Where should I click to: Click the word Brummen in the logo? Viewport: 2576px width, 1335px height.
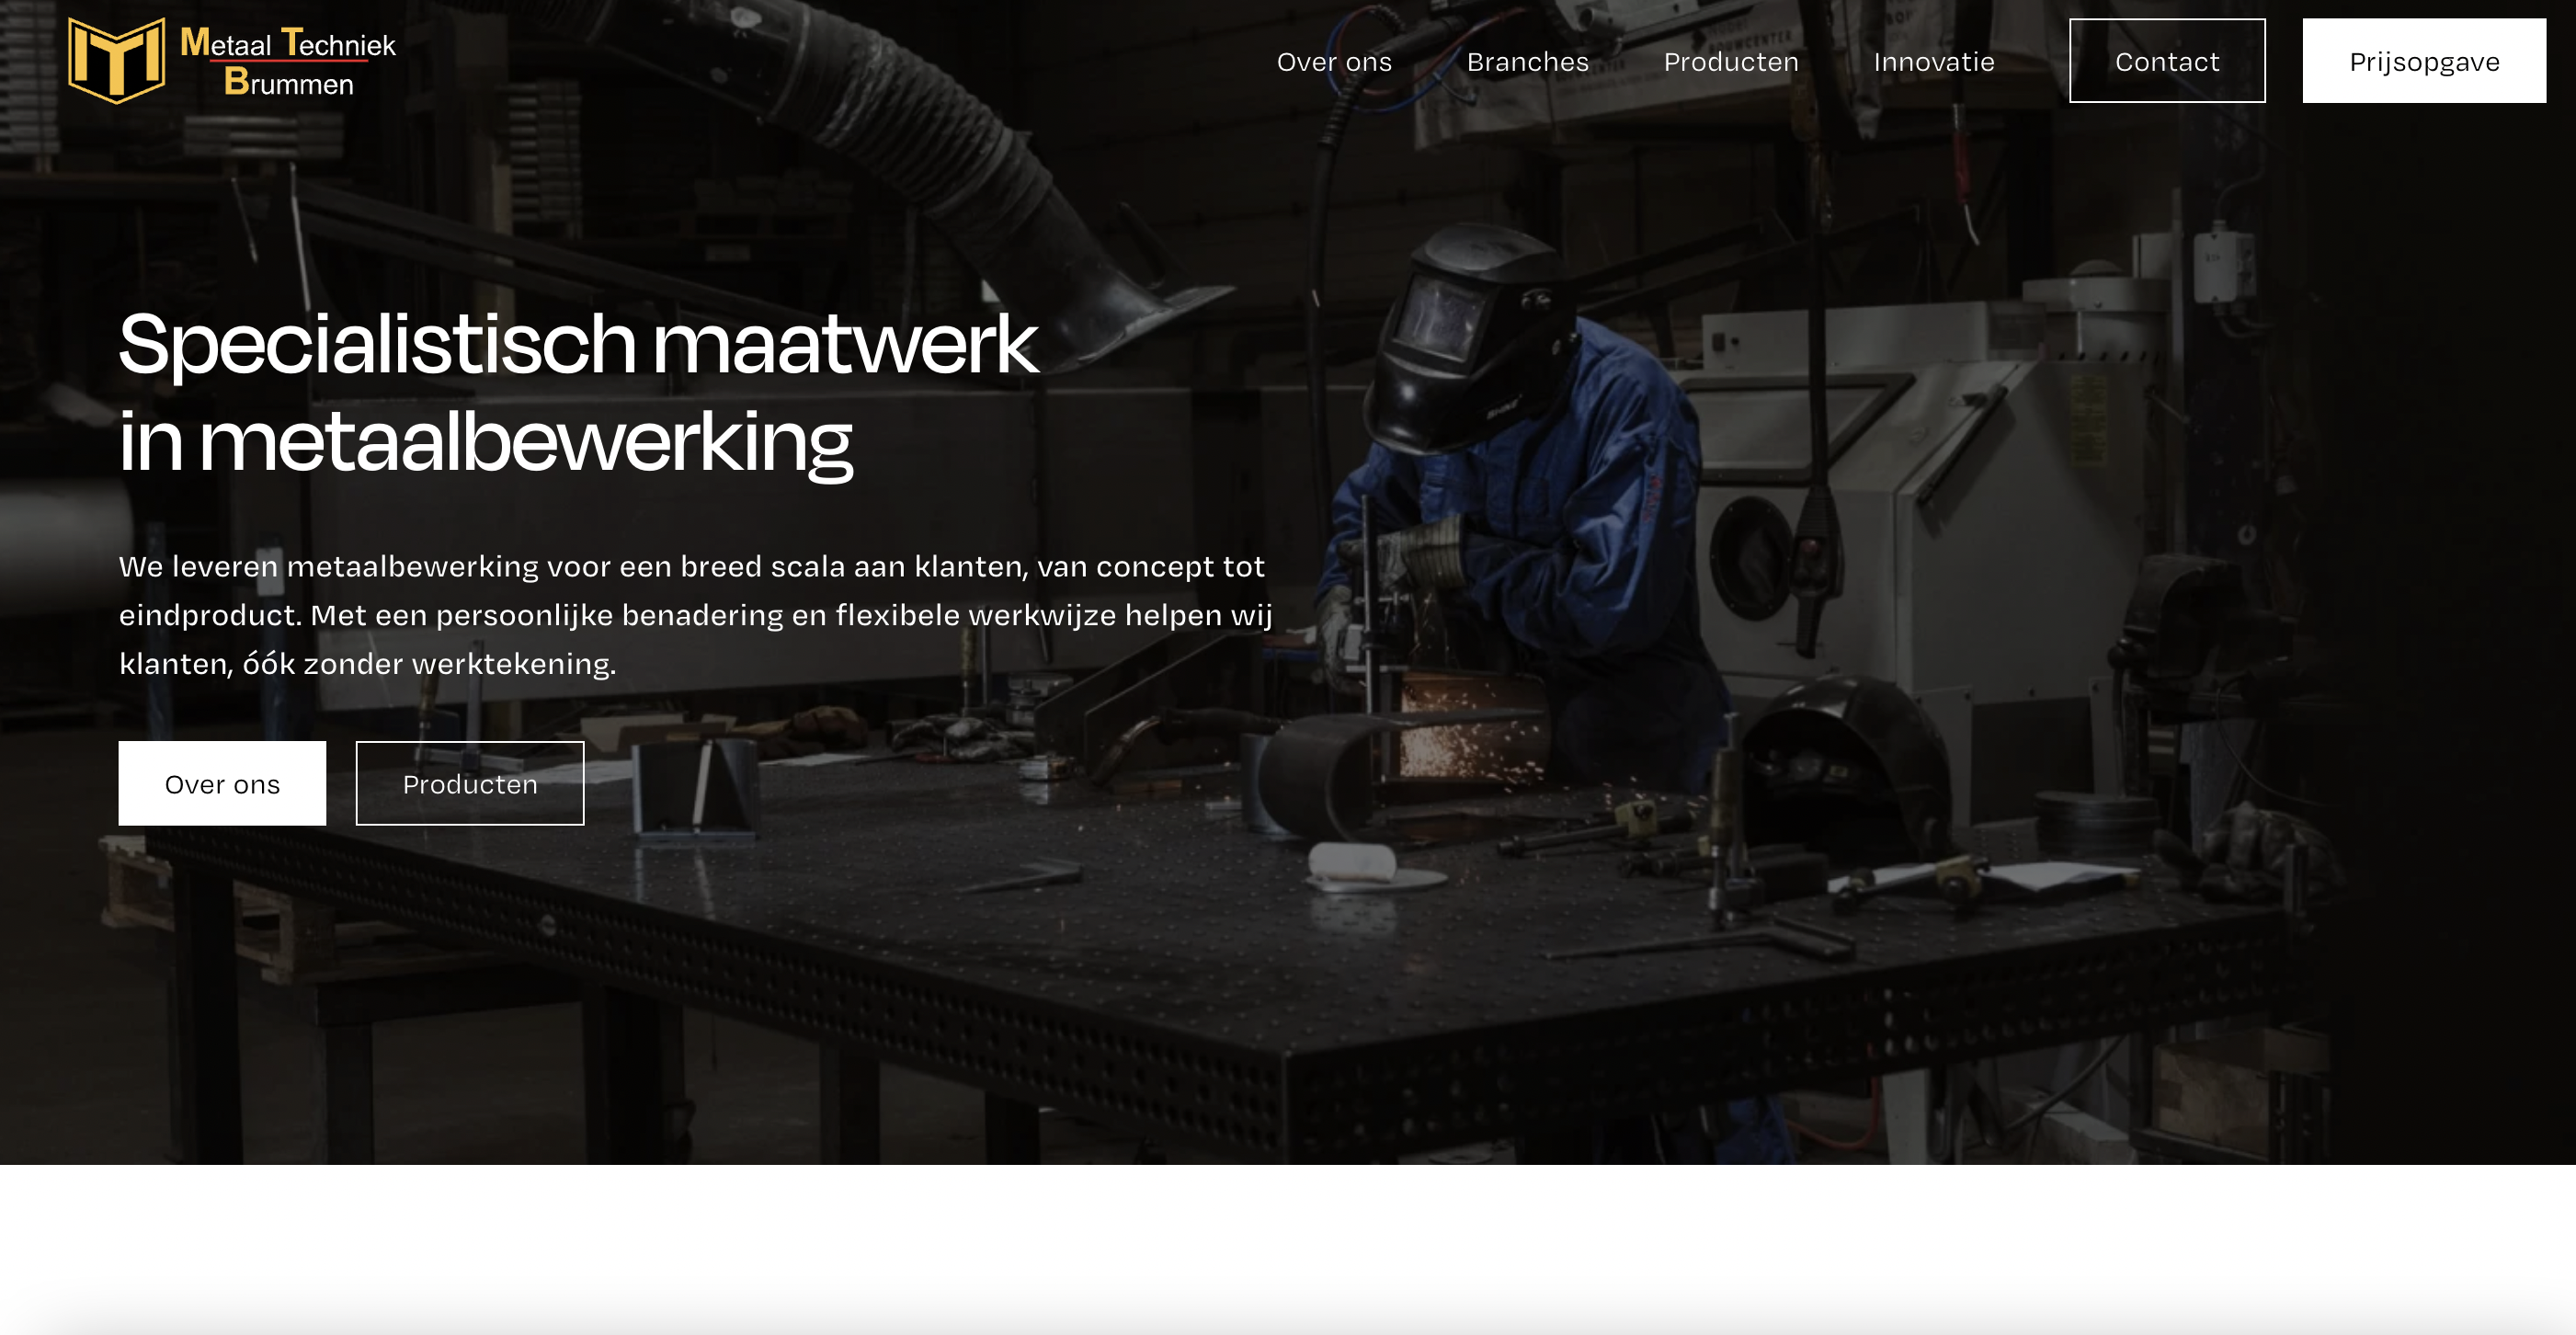(x=288, y=82)
